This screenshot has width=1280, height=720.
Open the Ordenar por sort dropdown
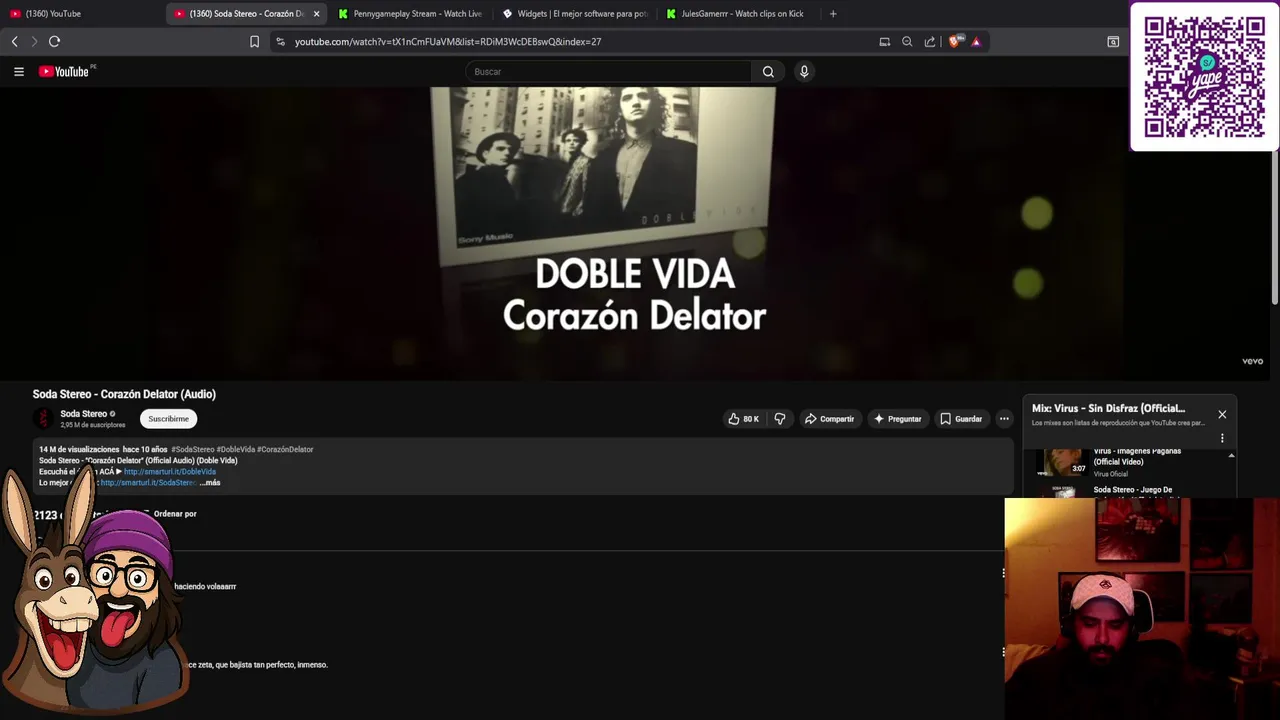pos(175,514)
